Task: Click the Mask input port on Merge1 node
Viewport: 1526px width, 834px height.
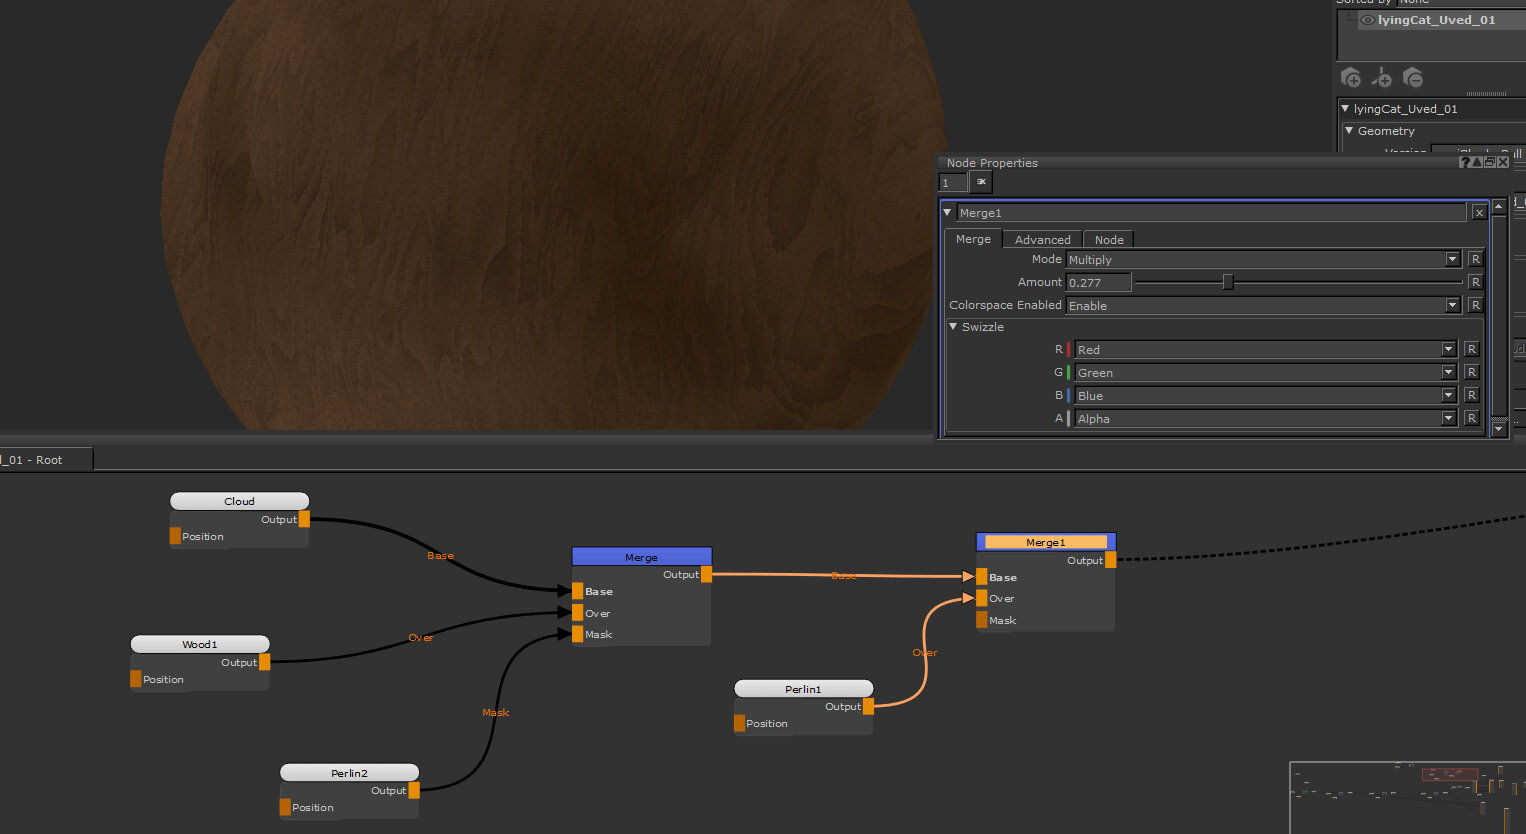Action: click(982, 621)
